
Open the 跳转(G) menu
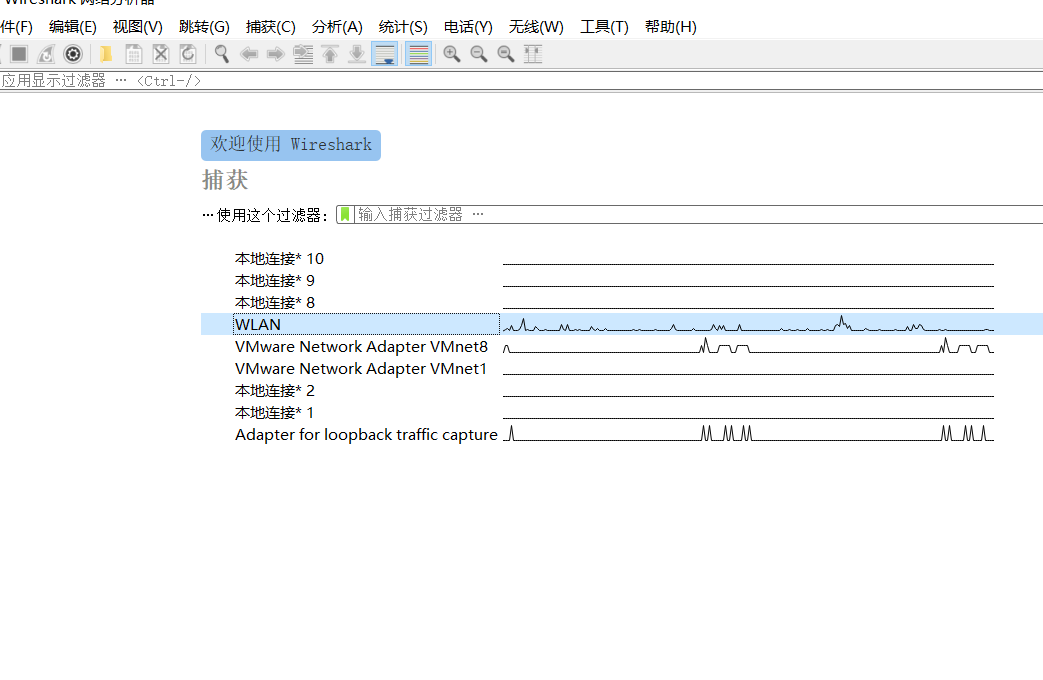click(x=204, y=27)
